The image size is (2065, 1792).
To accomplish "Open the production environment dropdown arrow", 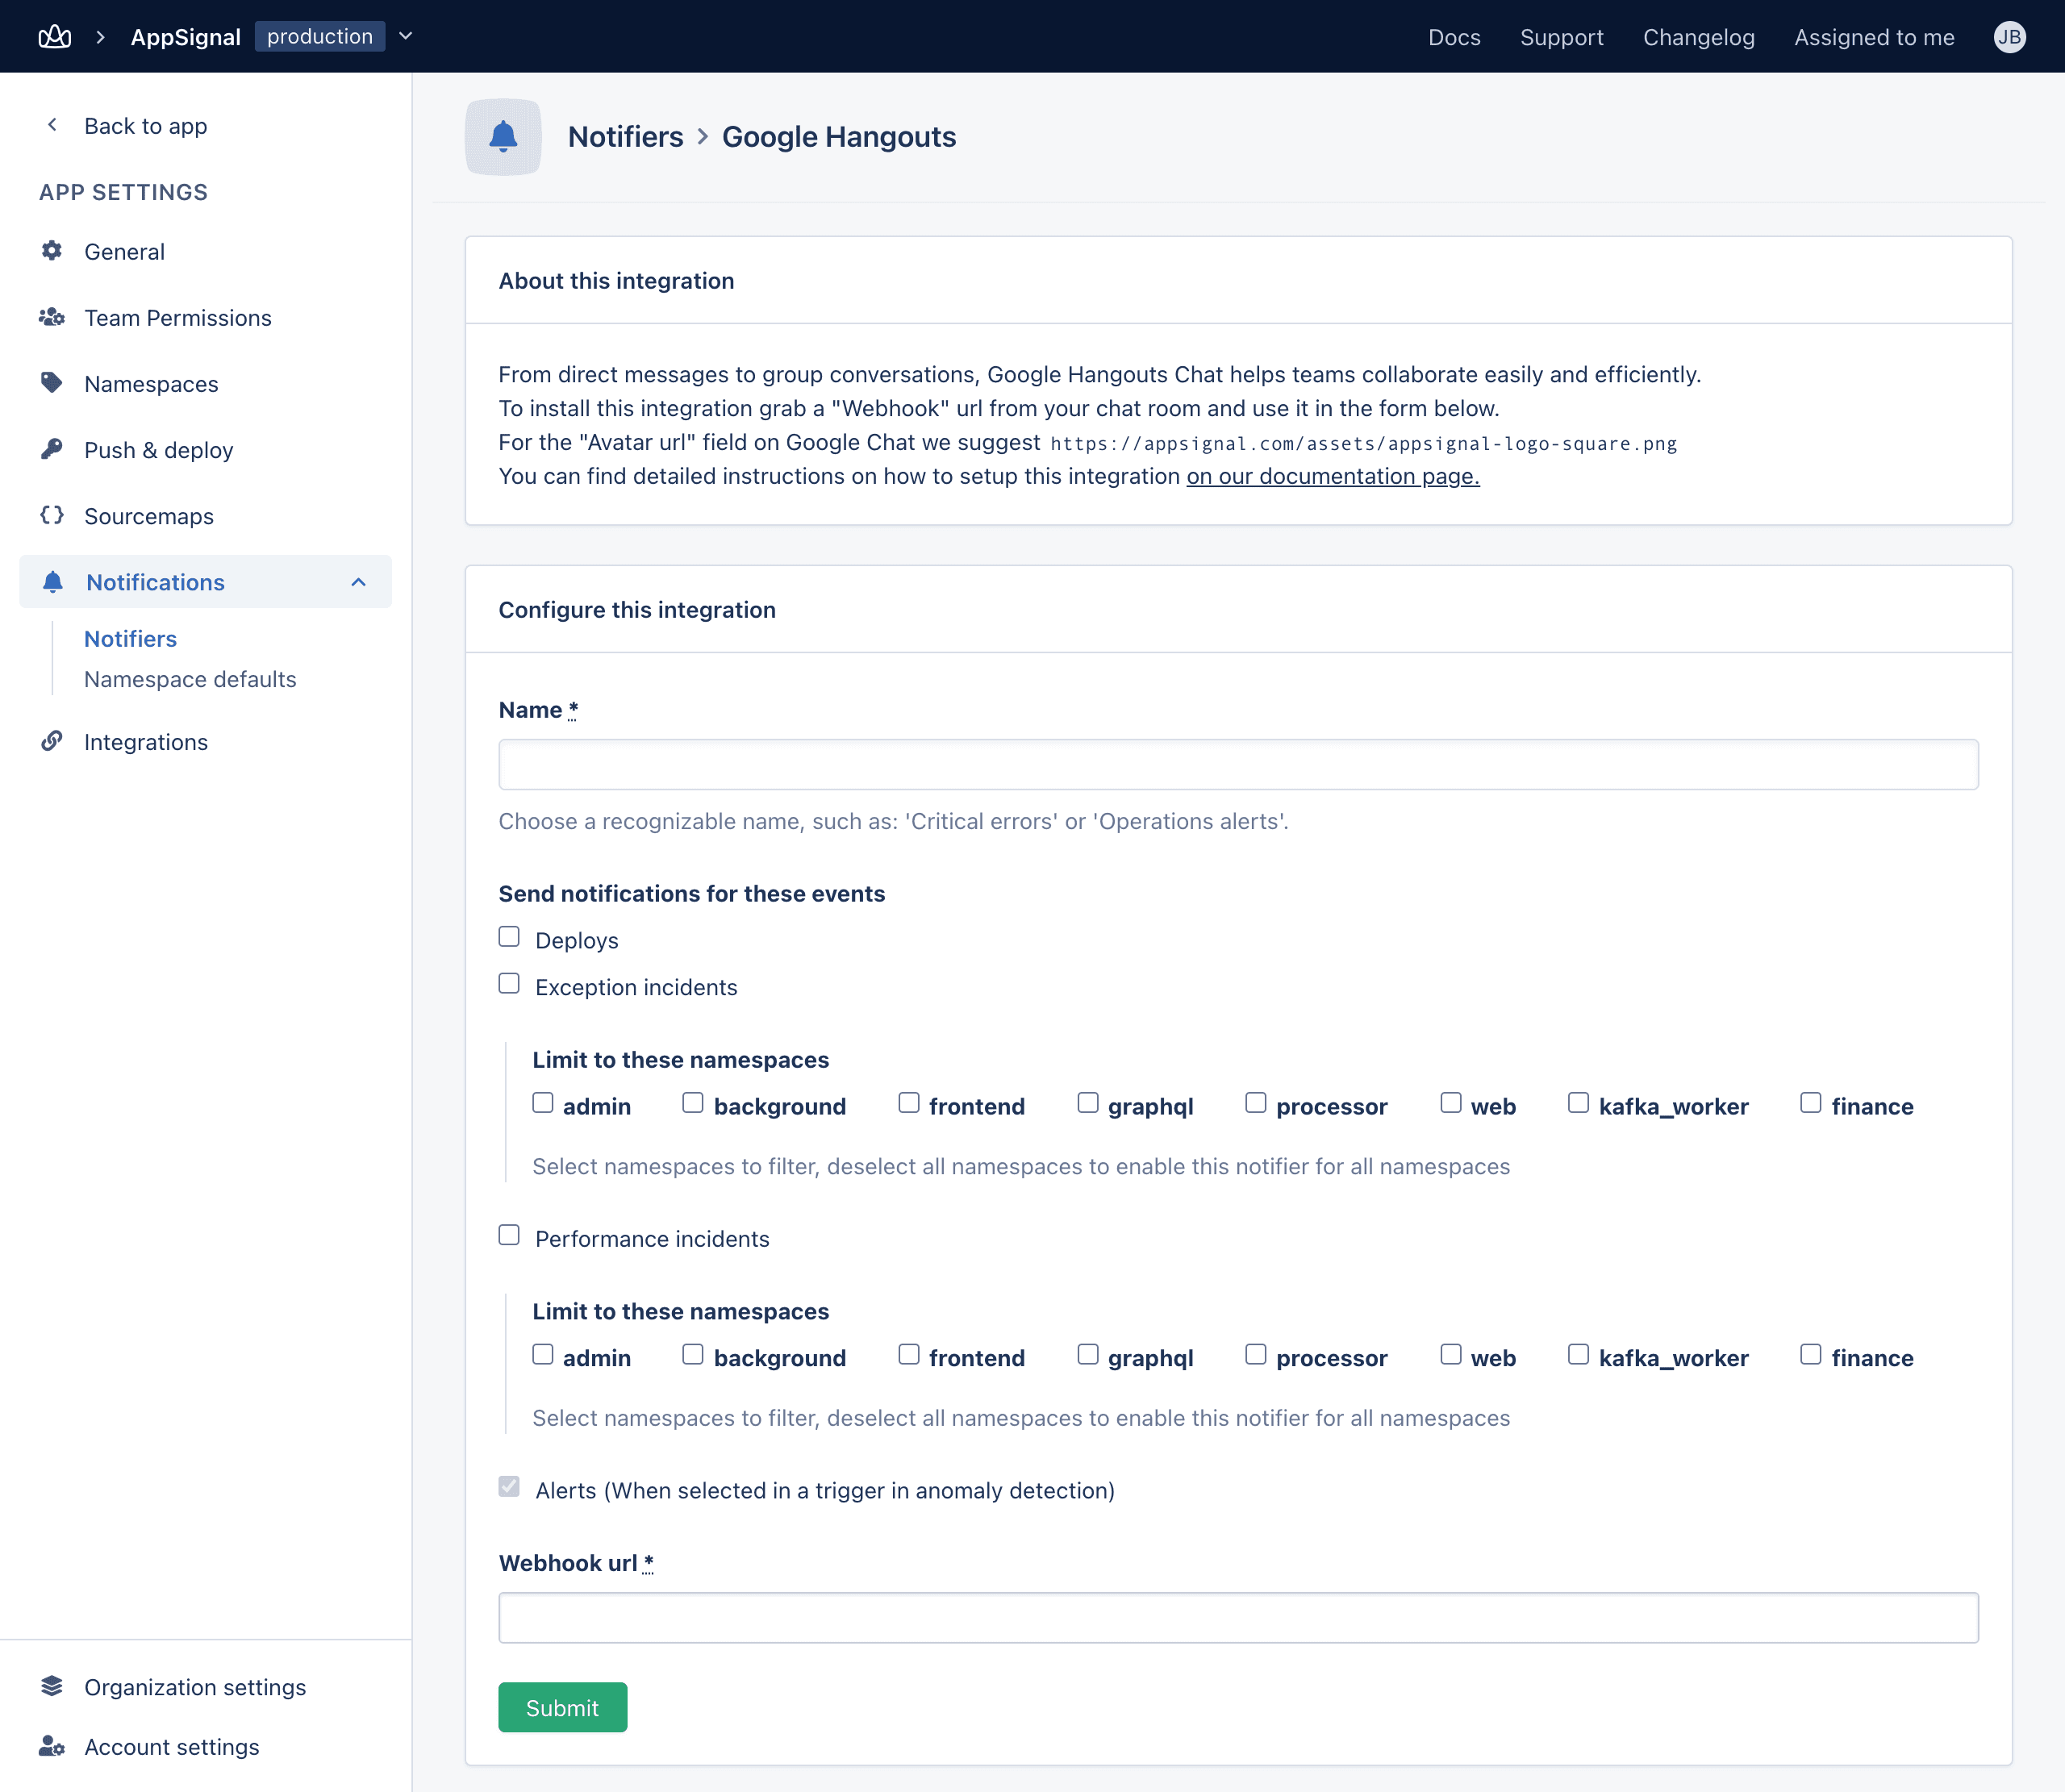I will pyautogui.click(x=406, y=37).
